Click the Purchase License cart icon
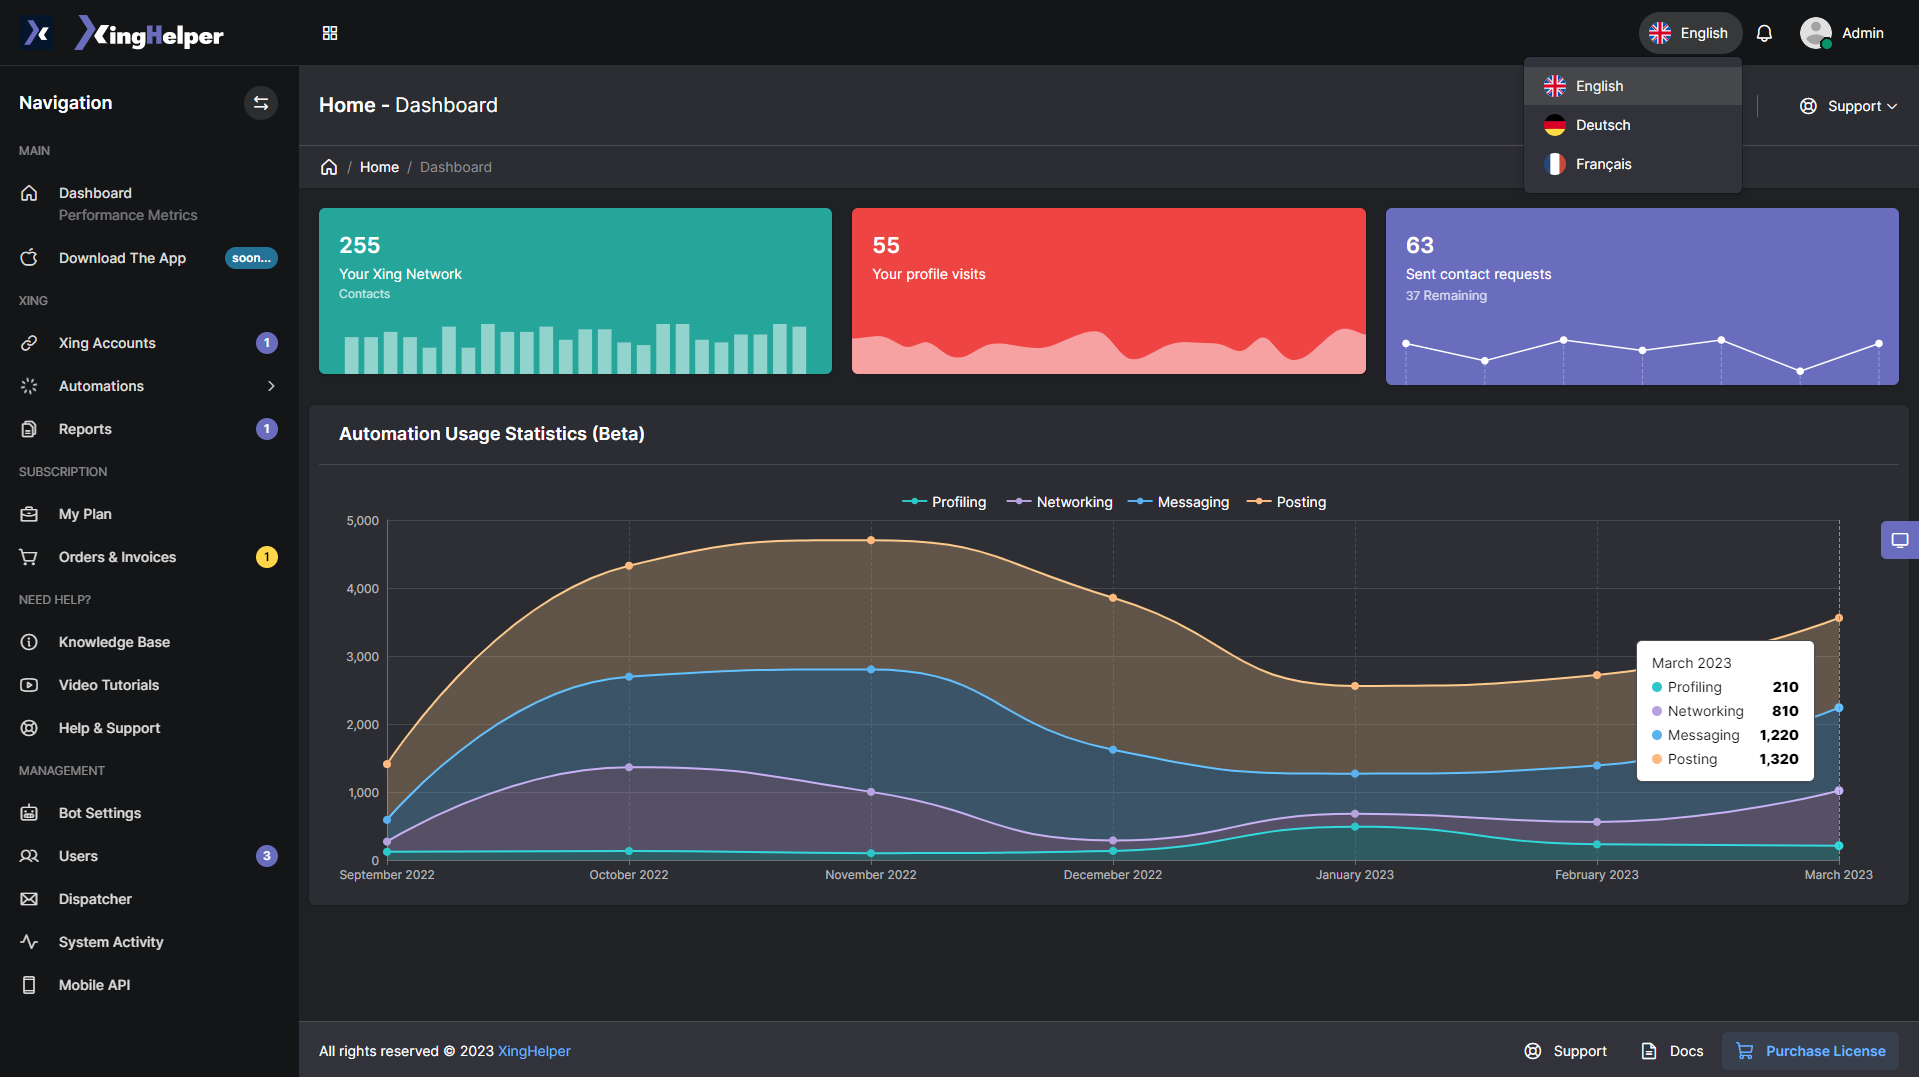This screenshot has width=1919, height=1077. point(1745,1051)
